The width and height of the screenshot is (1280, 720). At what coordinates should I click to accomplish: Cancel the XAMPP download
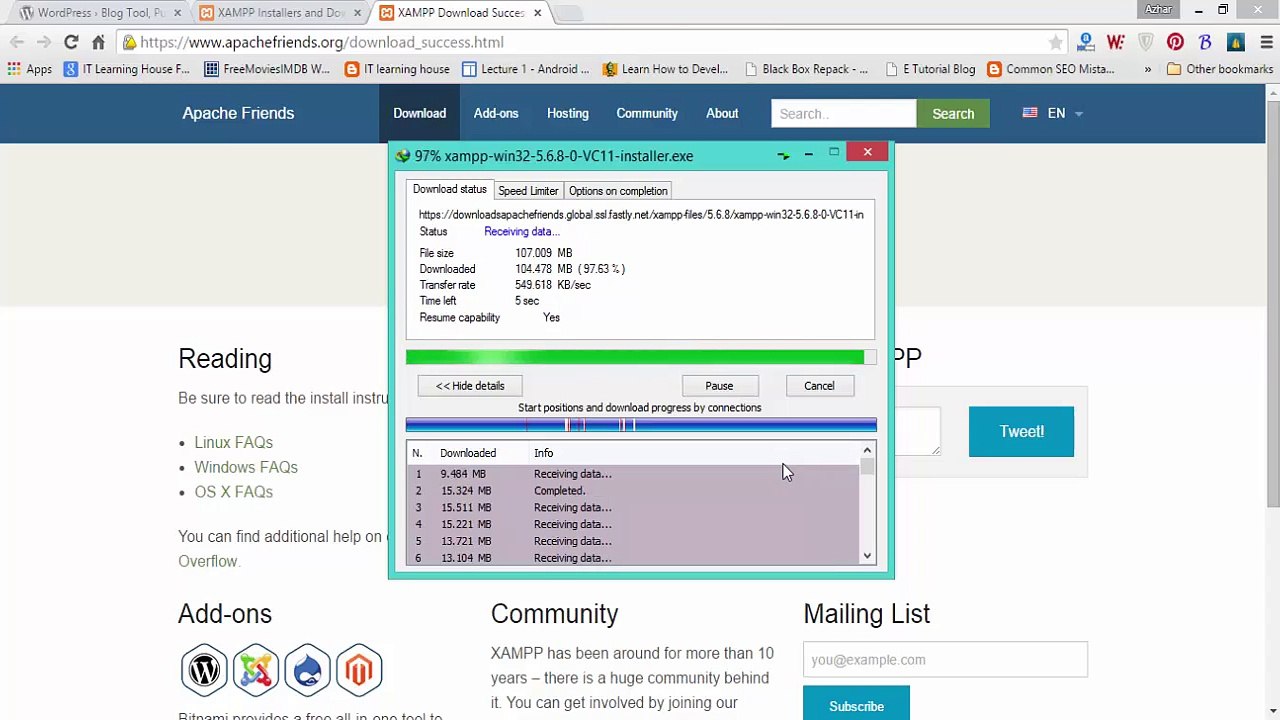click(819, 386)
